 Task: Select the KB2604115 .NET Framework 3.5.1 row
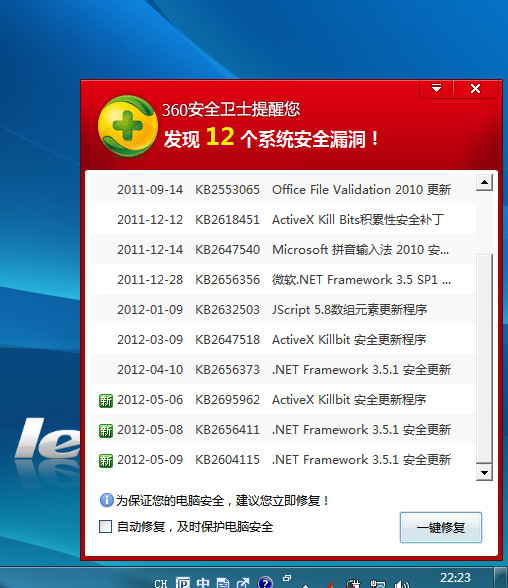pyautogui.click(x=282, y=459)
